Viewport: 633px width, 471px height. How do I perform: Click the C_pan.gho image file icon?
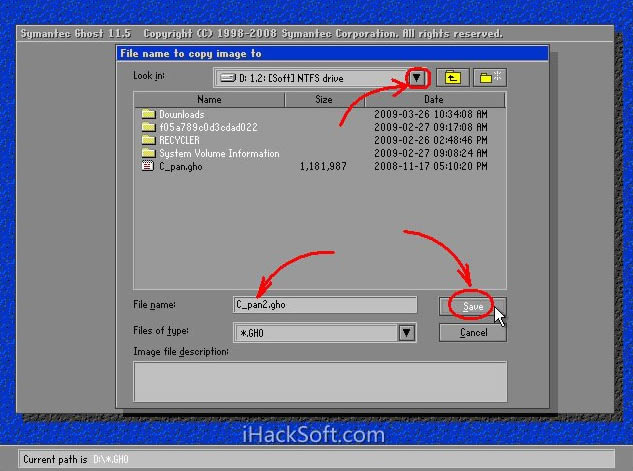click(148, 166)
